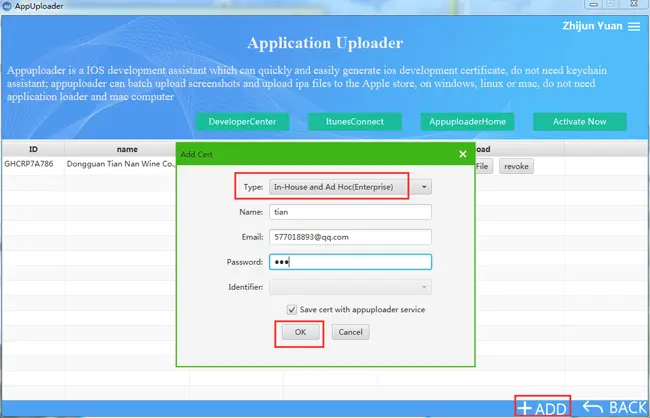
Task: Go BACK using bottom bar button
Action: 615,408
